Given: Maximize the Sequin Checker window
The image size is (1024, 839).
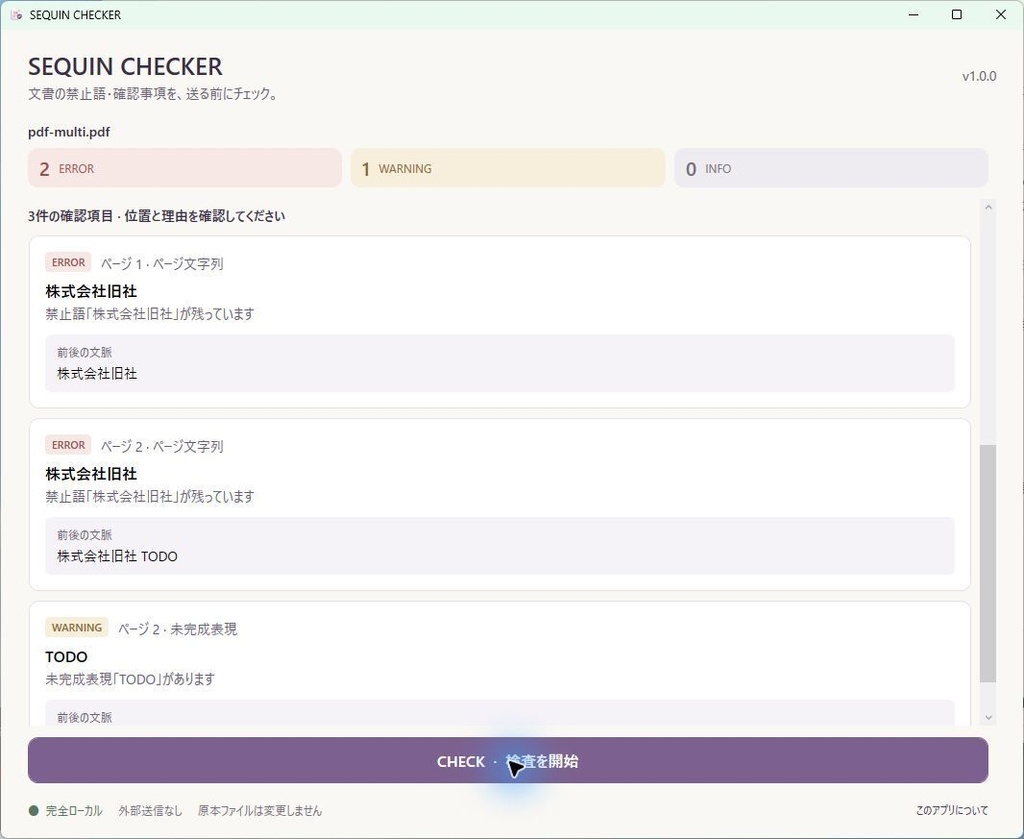Looking at the screenshot, I should coord(957,14).
